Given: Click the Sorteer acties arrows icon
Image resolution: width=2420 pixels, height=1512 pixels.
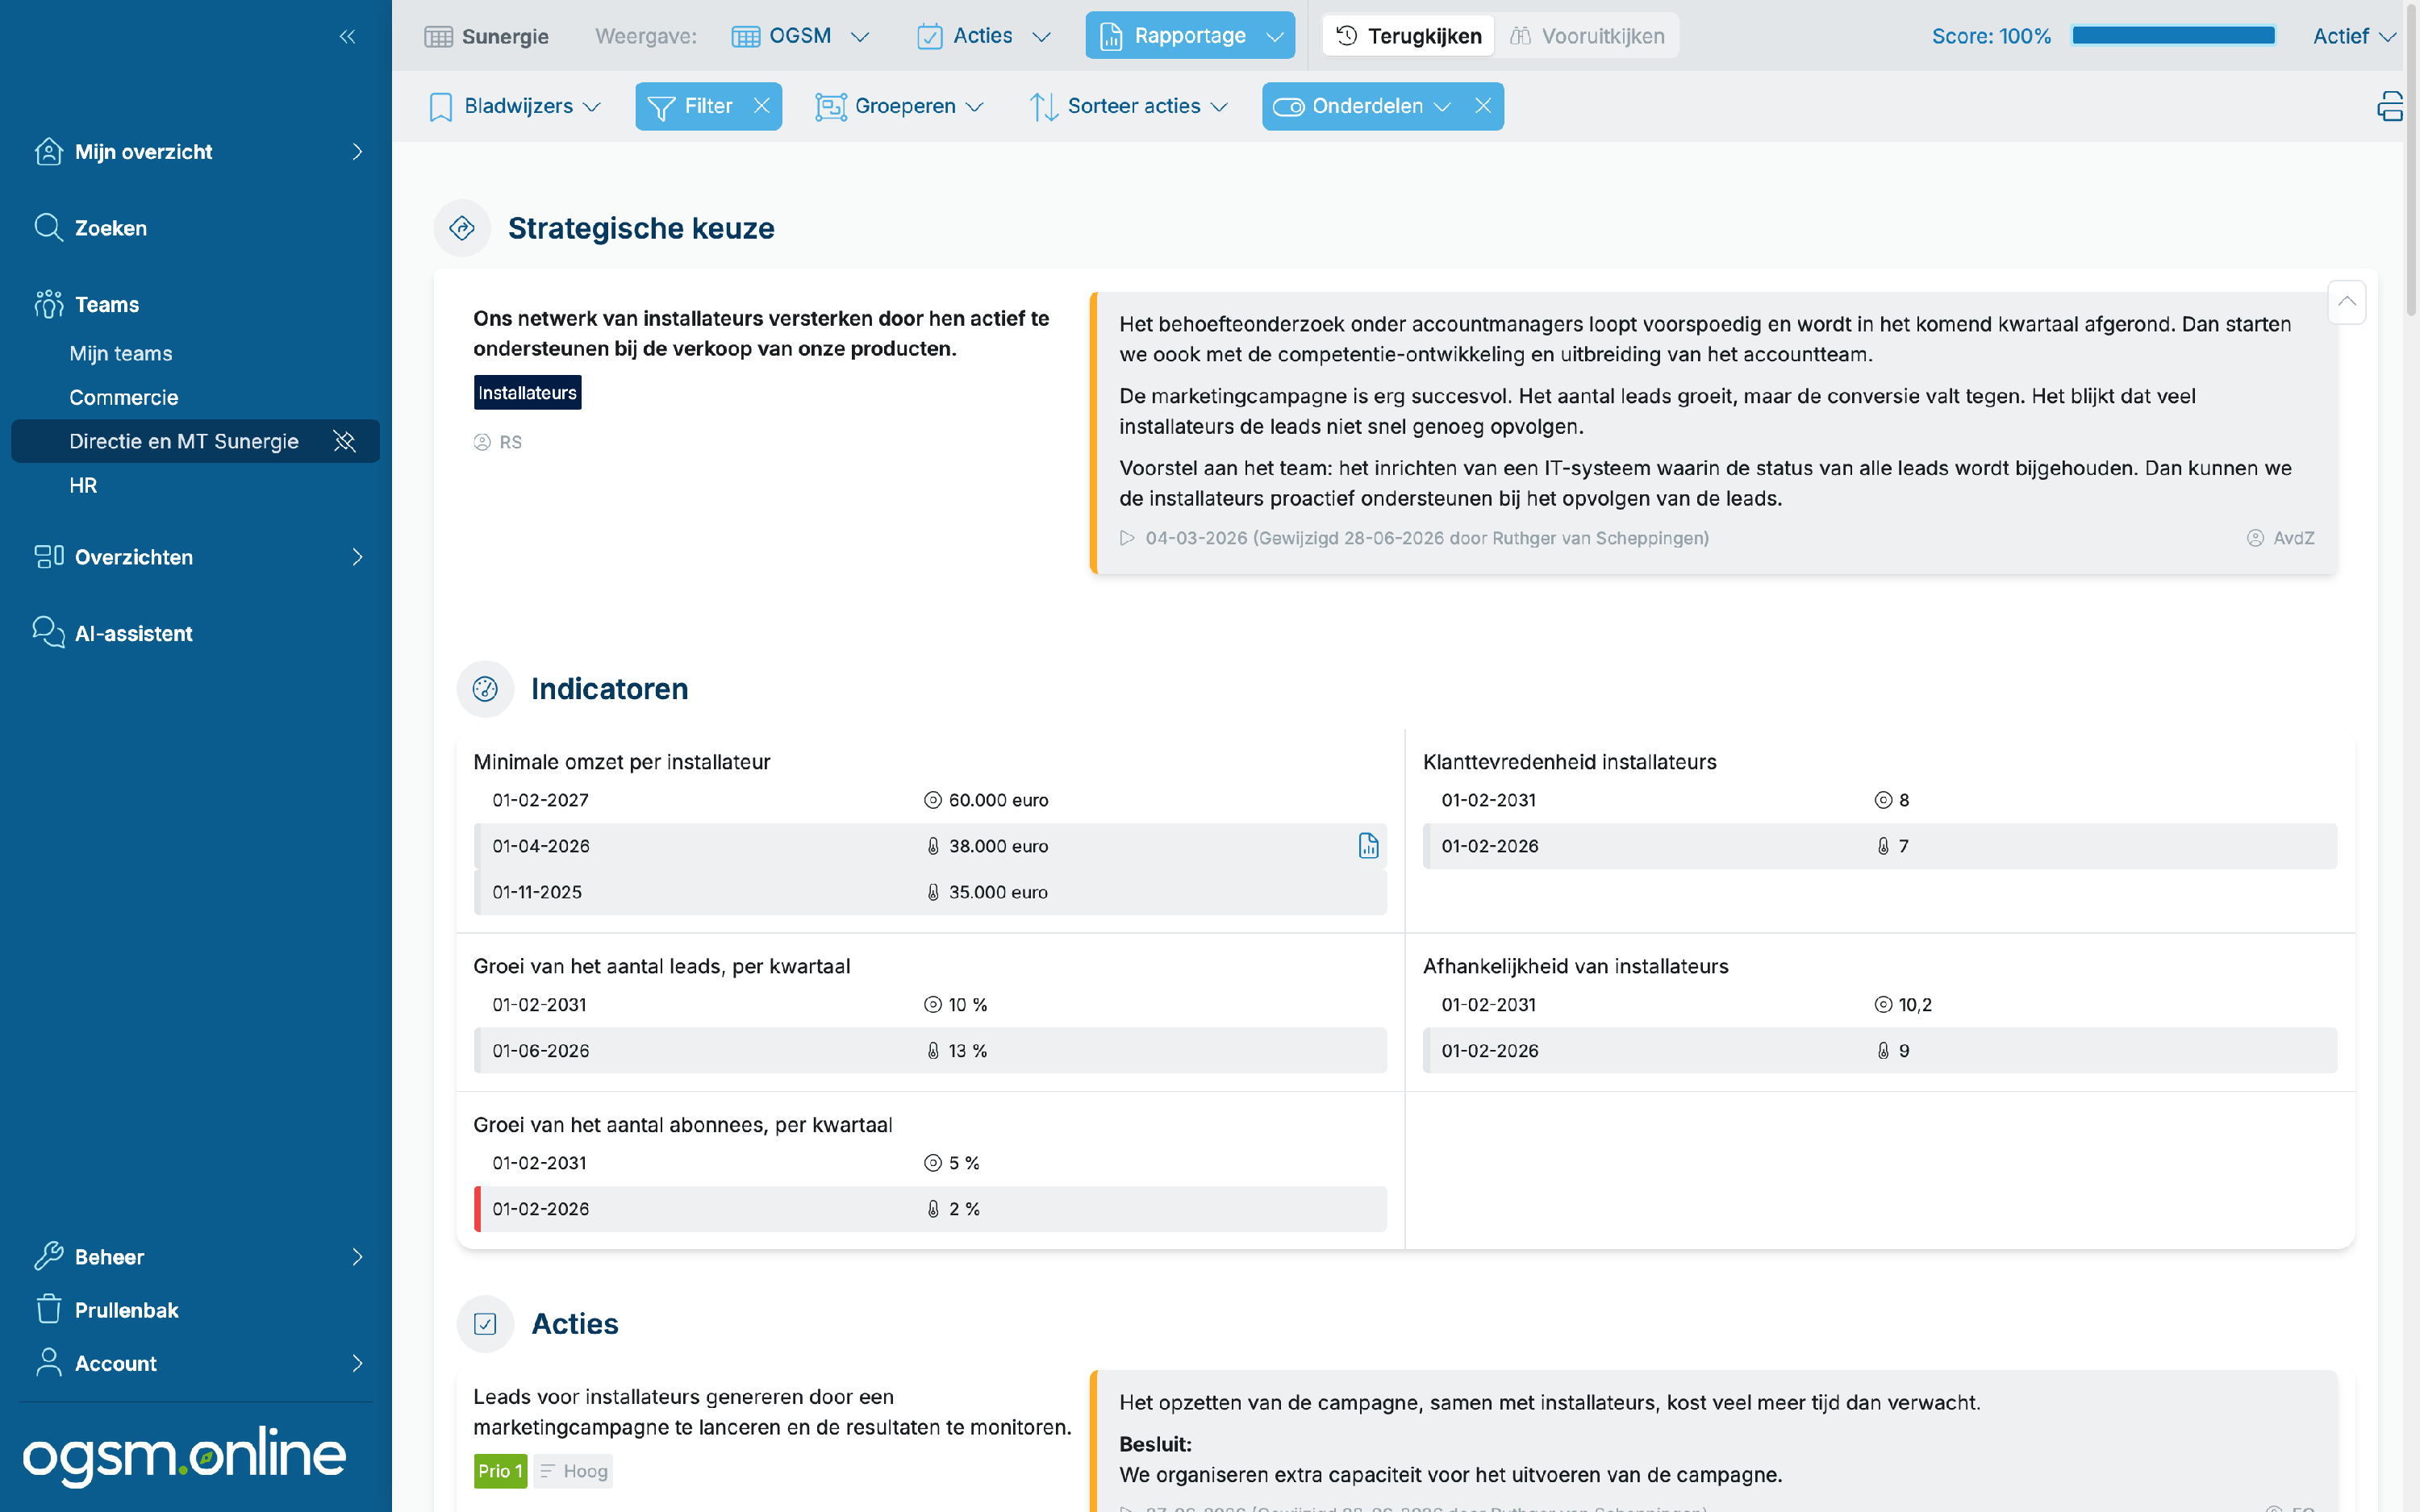Looking at the screenshot, I should pyautogui.click(x=1043, y=107).
